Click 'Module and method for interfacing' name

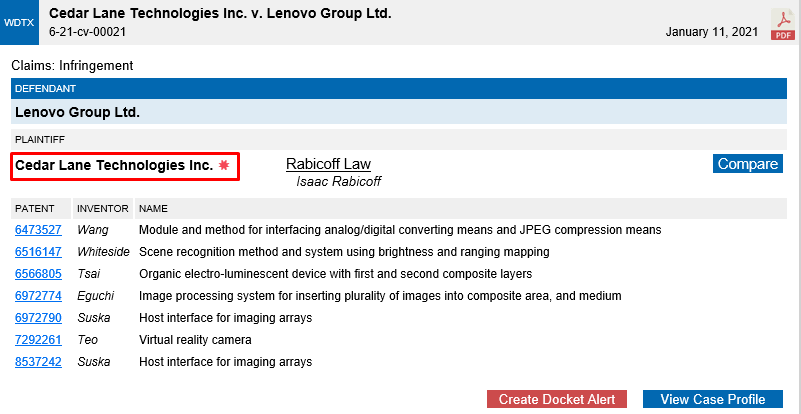(400, 230)
